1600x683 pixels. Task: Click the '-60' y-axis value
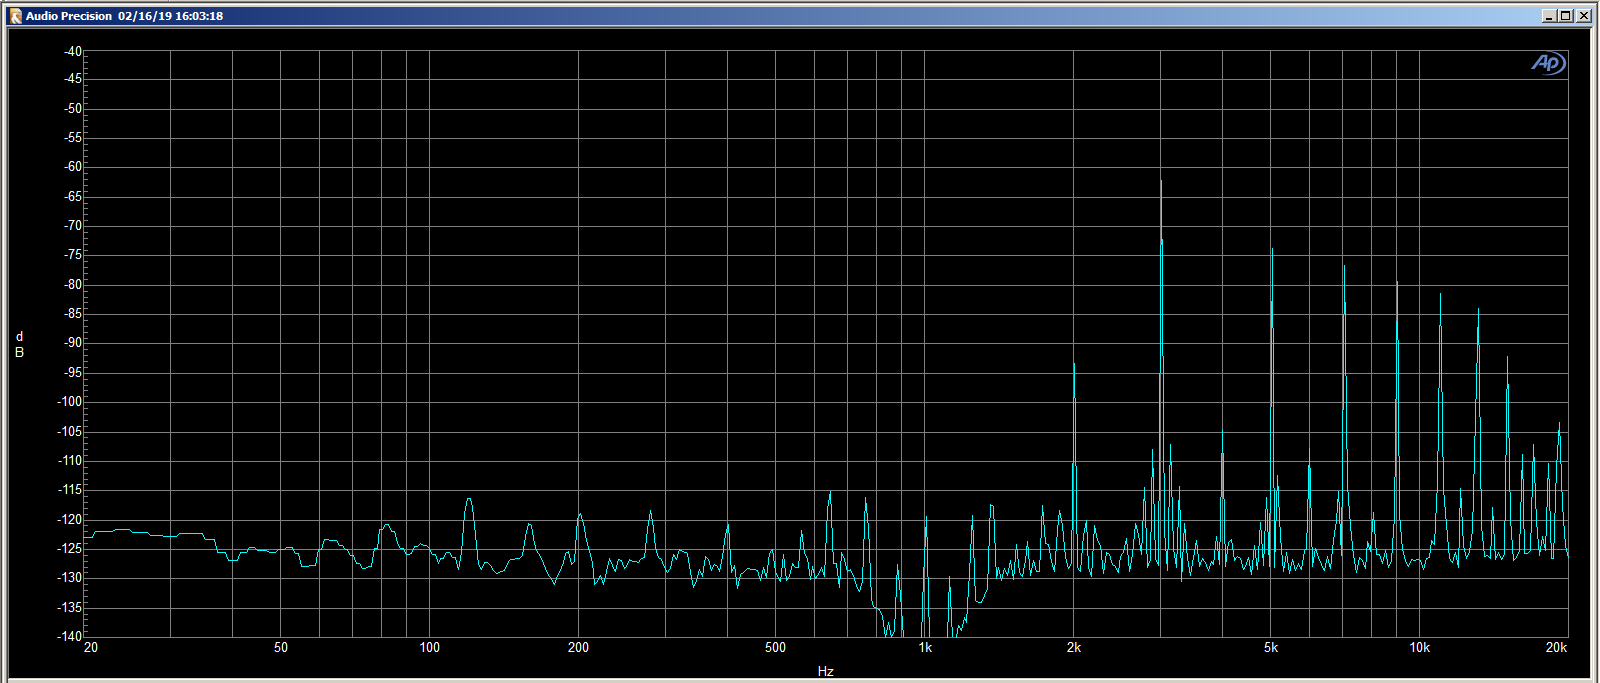tap(73, 167)
